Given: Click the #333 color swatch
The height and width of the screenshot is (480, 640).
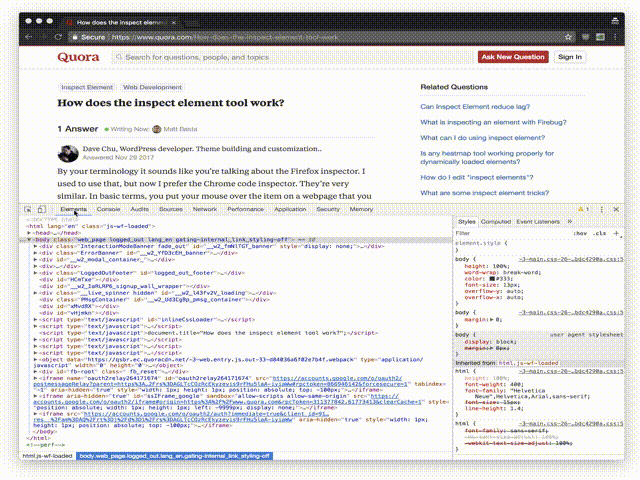Looking at the screenshot, I should (492, 279).
